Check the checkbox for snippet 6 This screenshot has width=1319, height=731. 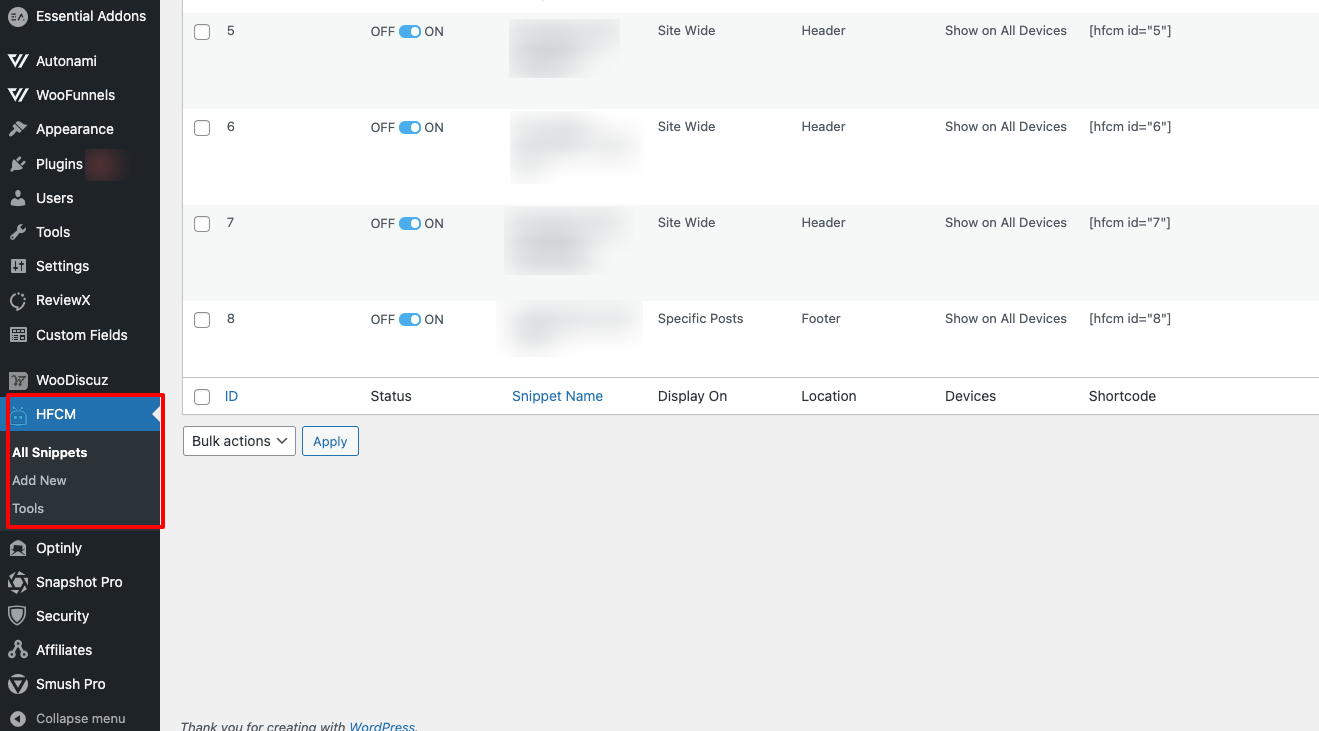pyautogui.click(x=201, y=127)
